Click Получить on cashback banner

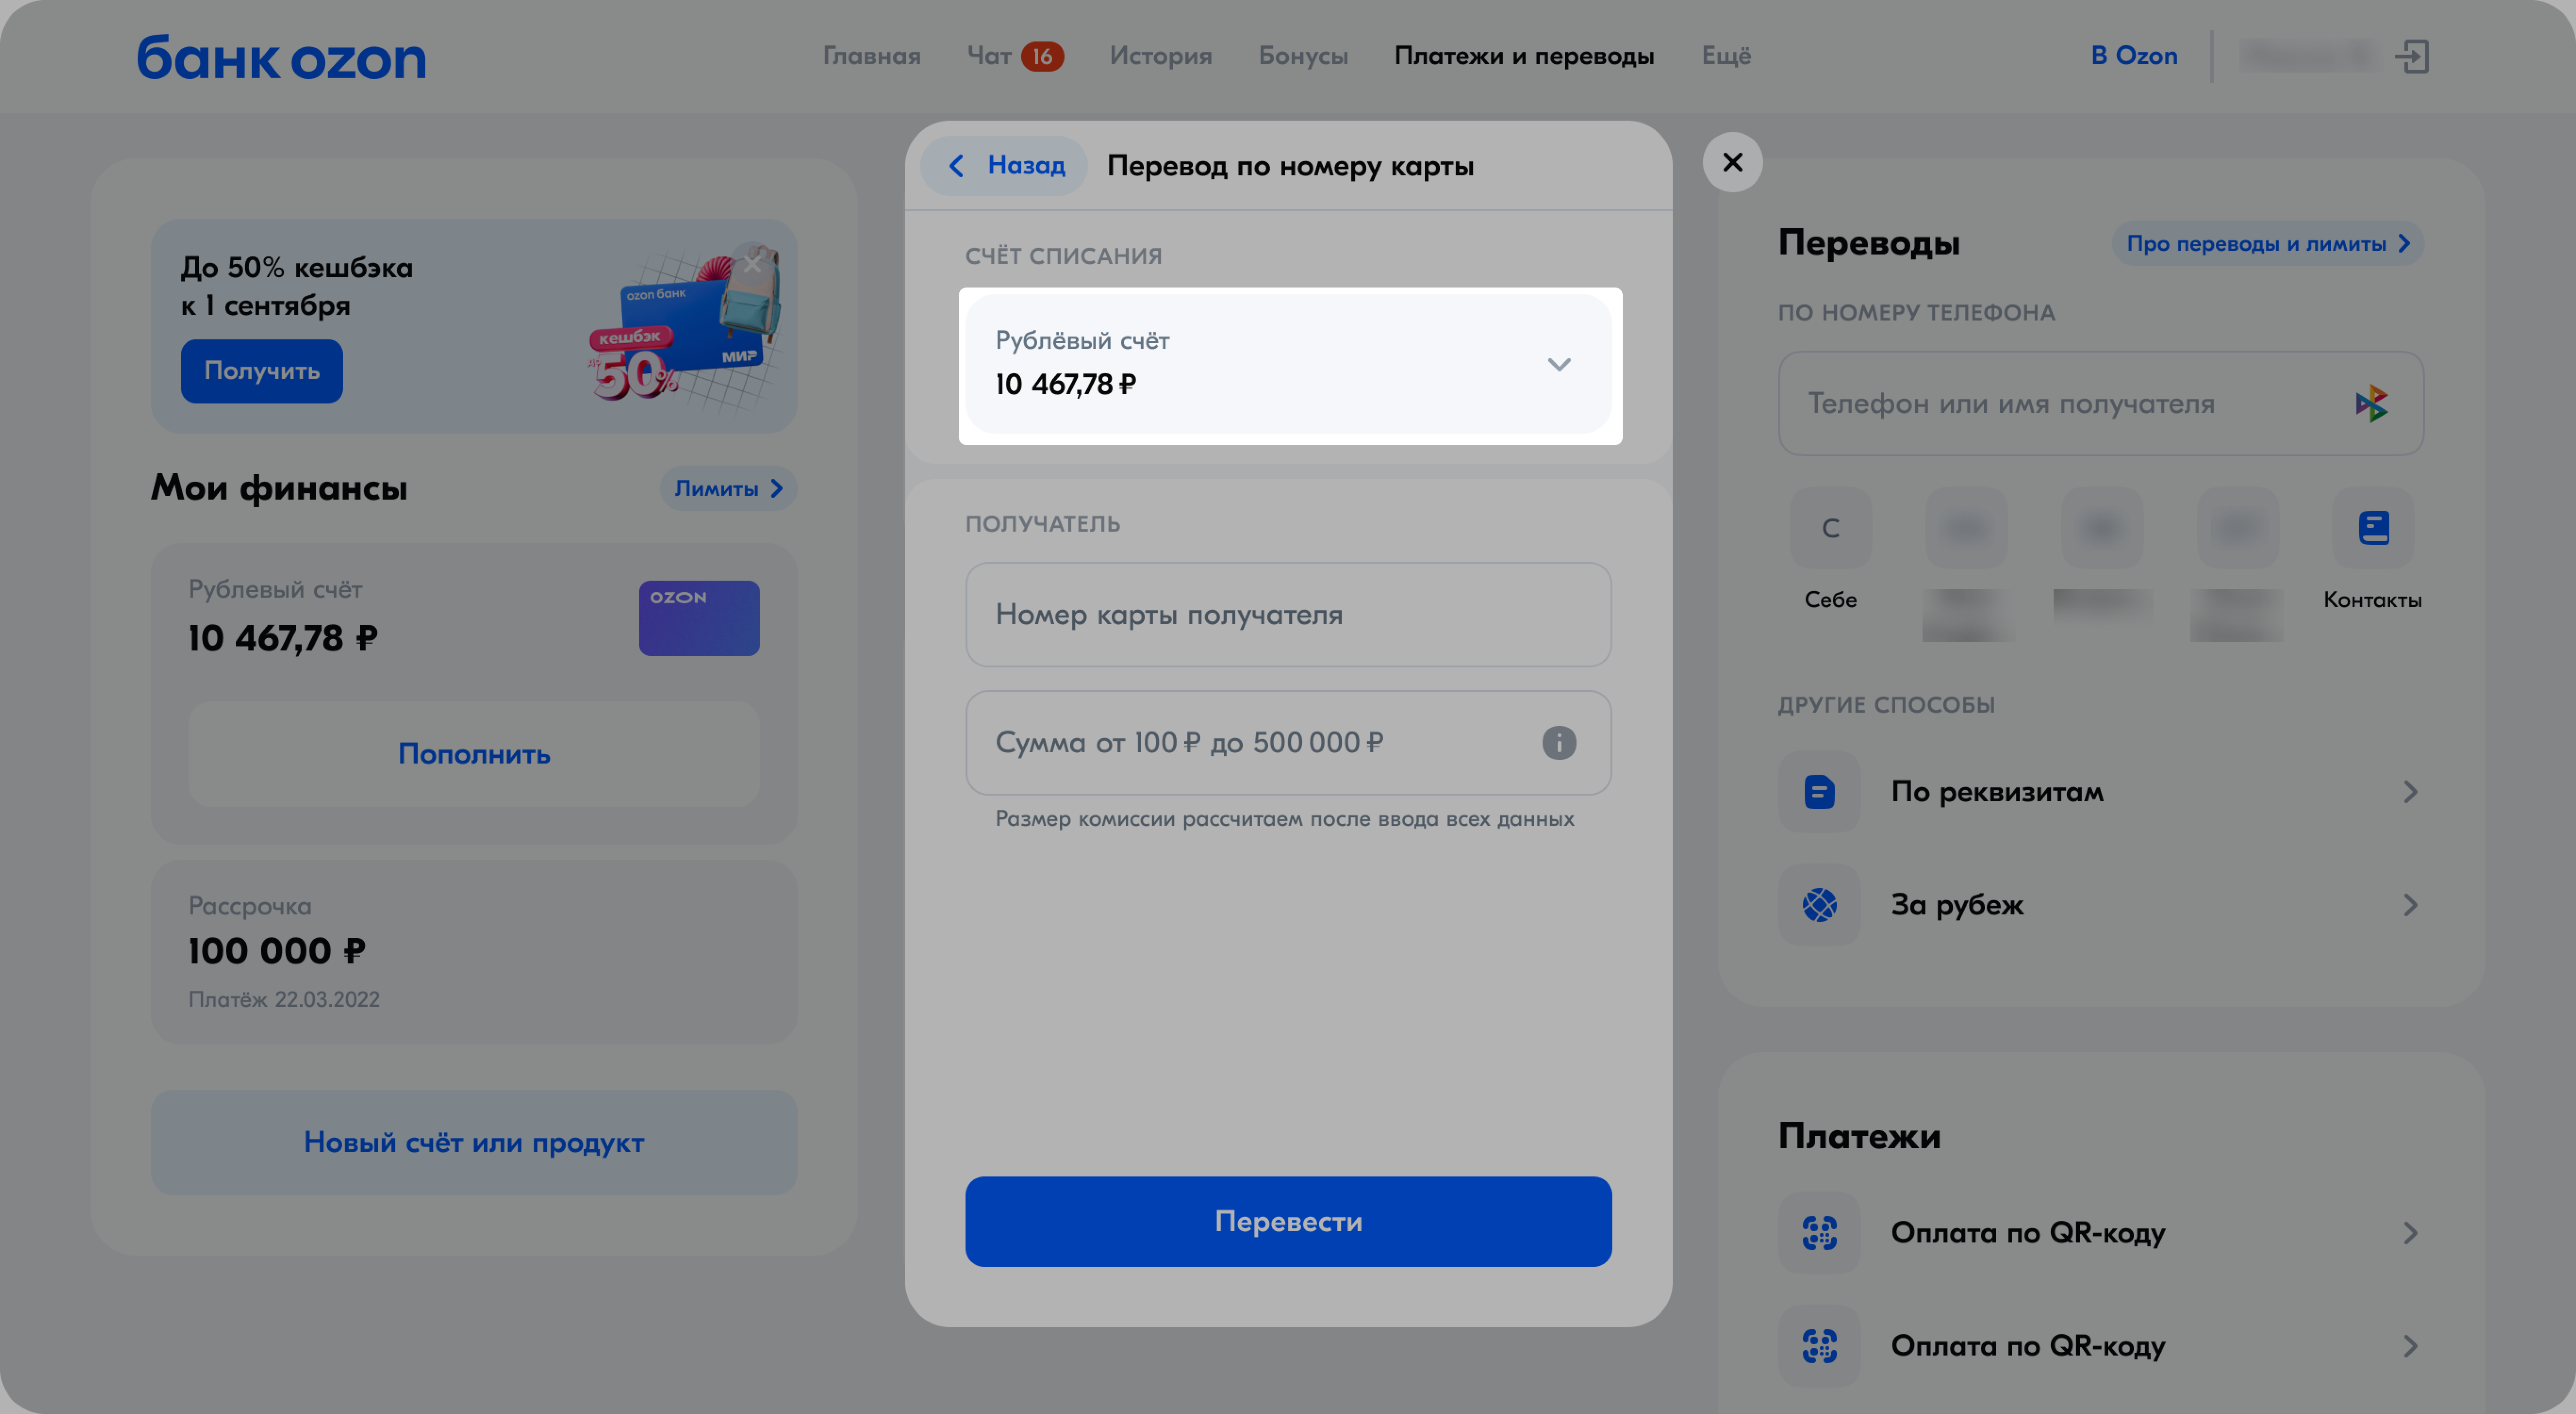point(262,371)
